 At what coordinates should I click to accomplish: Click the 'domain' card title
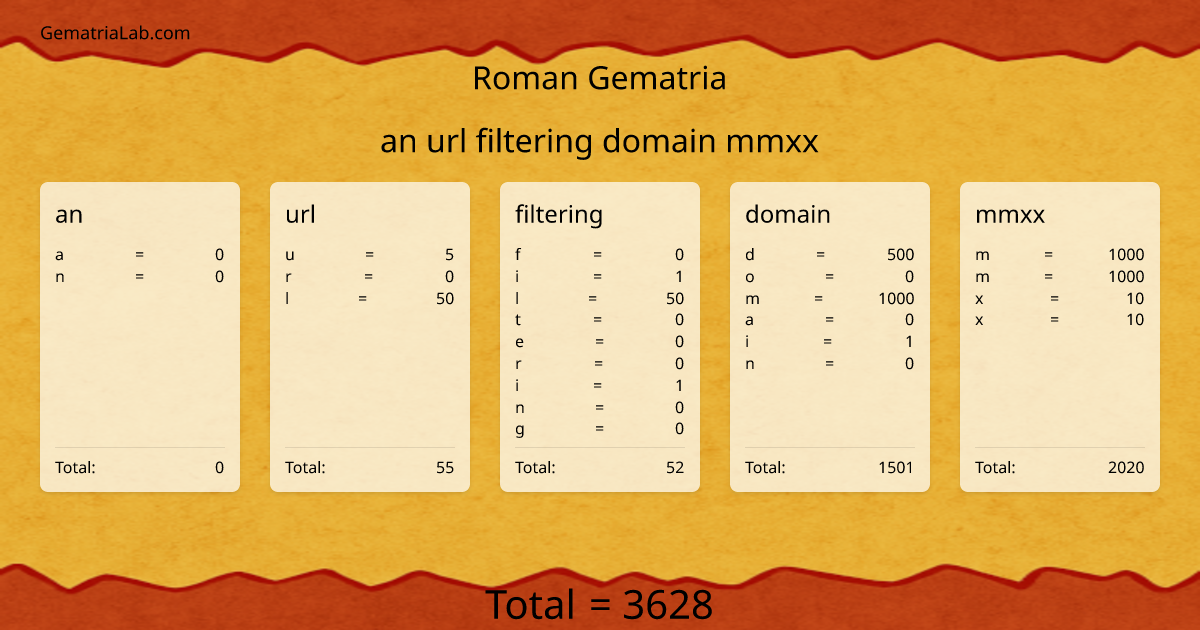pos(788,214)
